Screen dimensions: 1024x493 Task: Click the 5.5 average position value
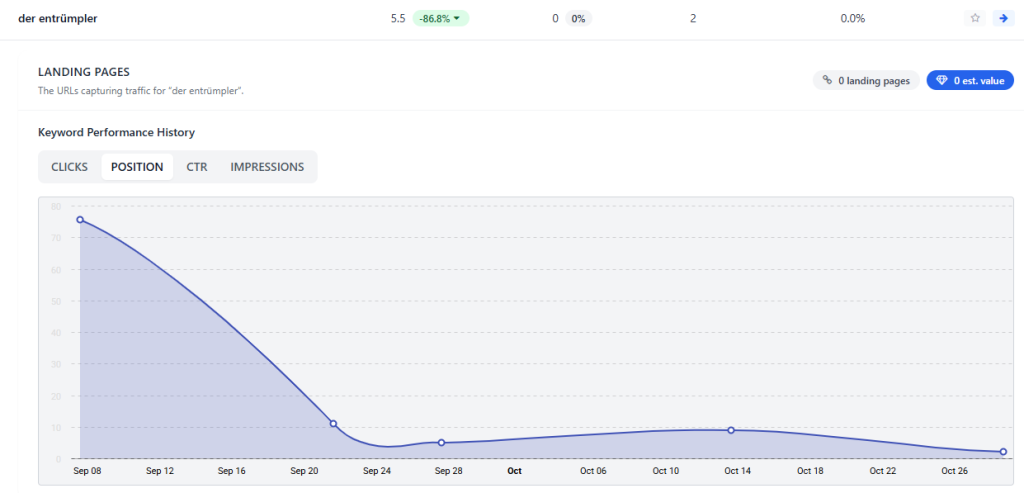click(x=397, y=18)
